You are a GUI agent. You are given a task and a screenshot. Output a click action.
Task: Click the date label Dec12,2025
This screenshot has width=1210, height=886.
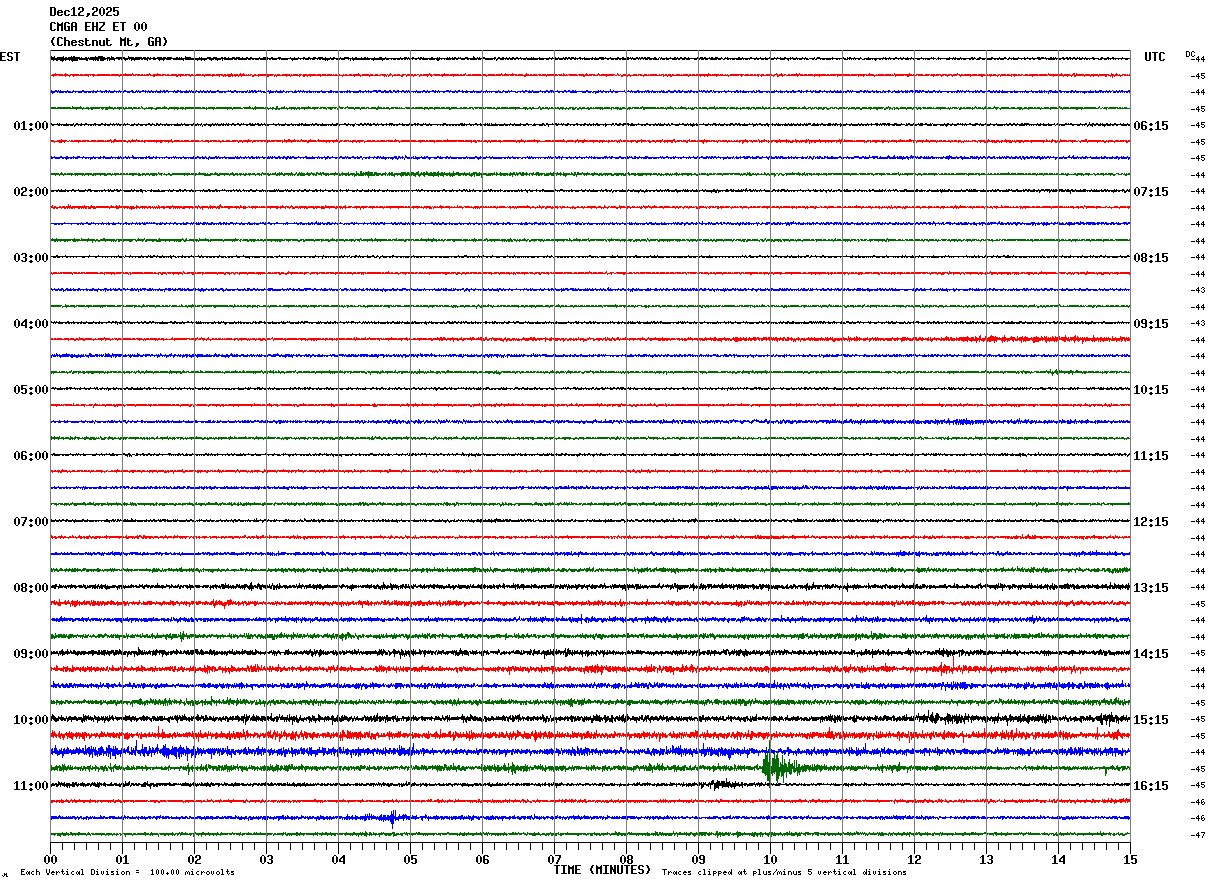coord(84,12)
